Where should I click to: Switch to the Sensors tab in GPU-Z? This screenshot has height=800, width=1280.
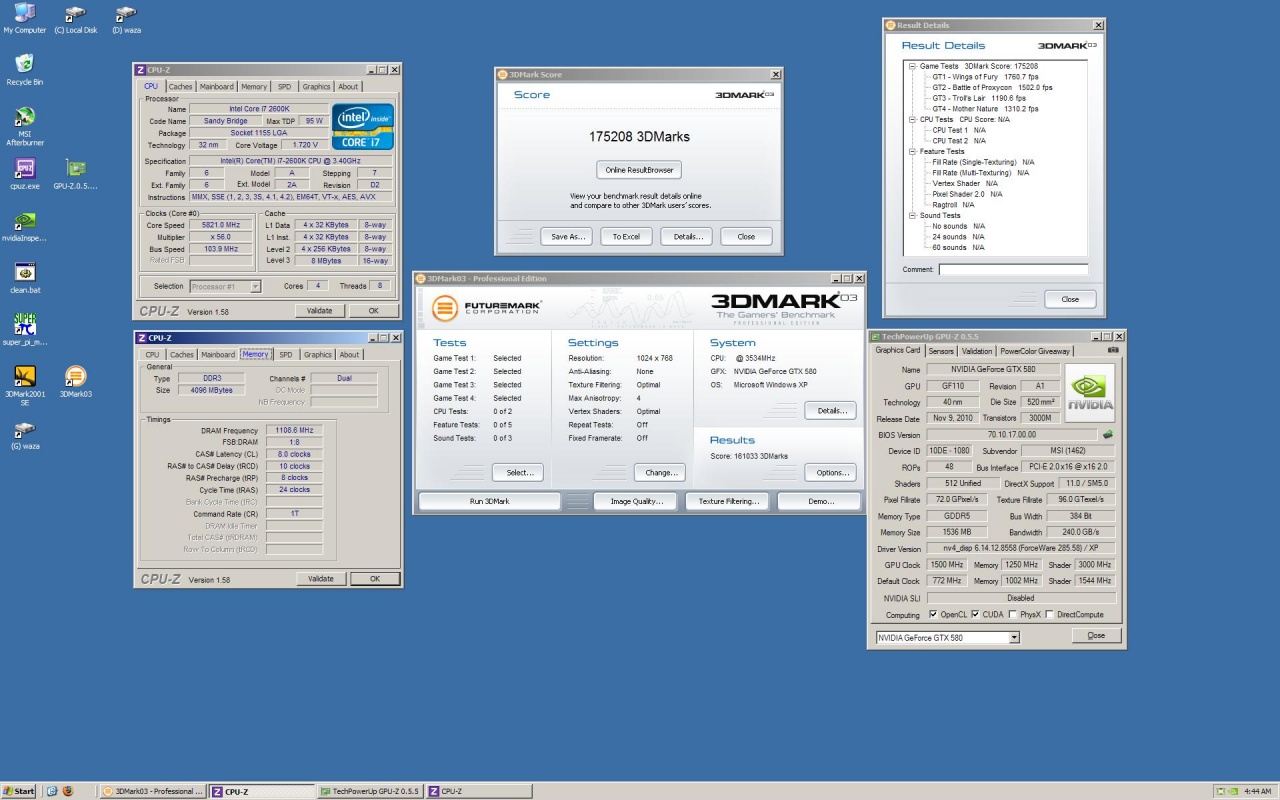(x=940, y=351)
